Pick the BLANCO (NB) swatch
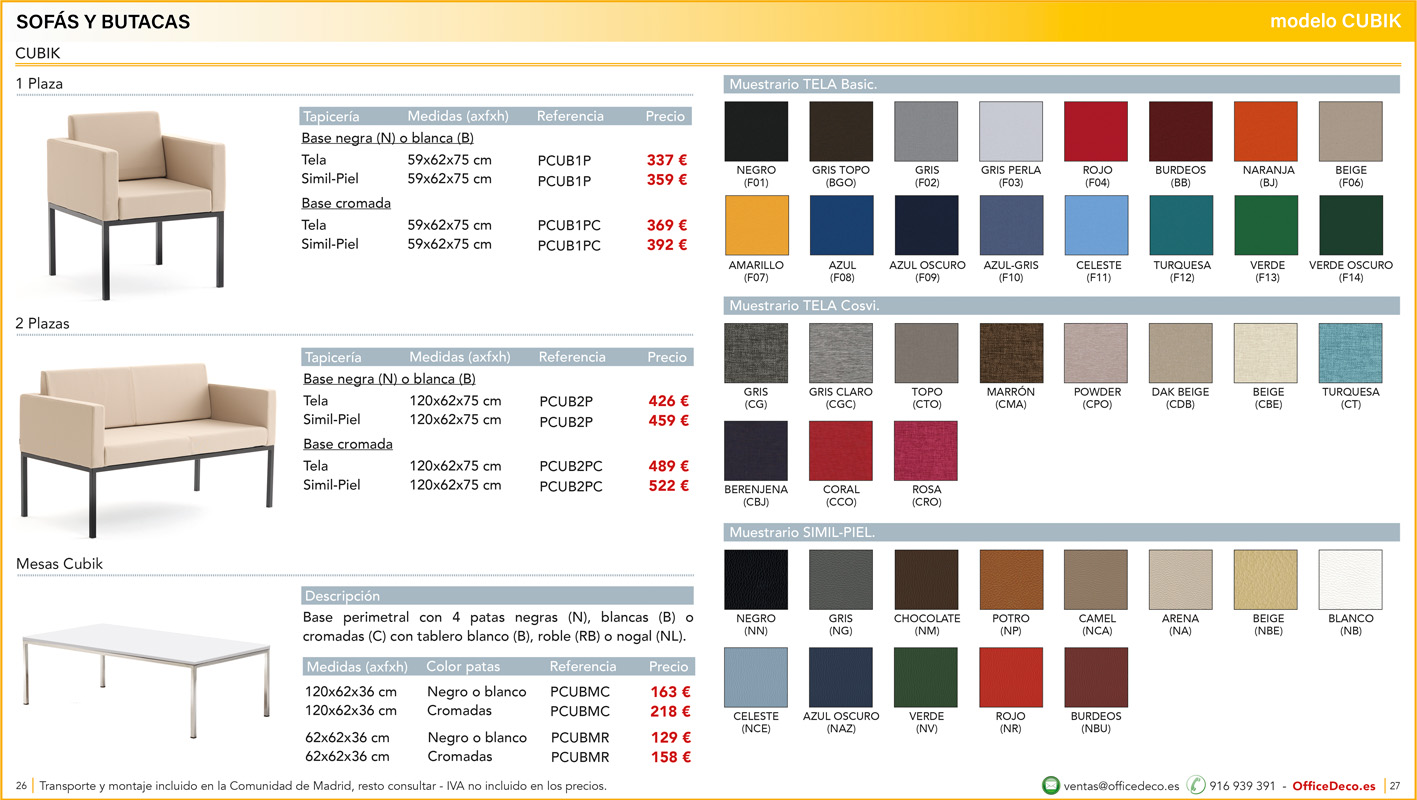1417x800 pixels. [x=1351, y=580]
